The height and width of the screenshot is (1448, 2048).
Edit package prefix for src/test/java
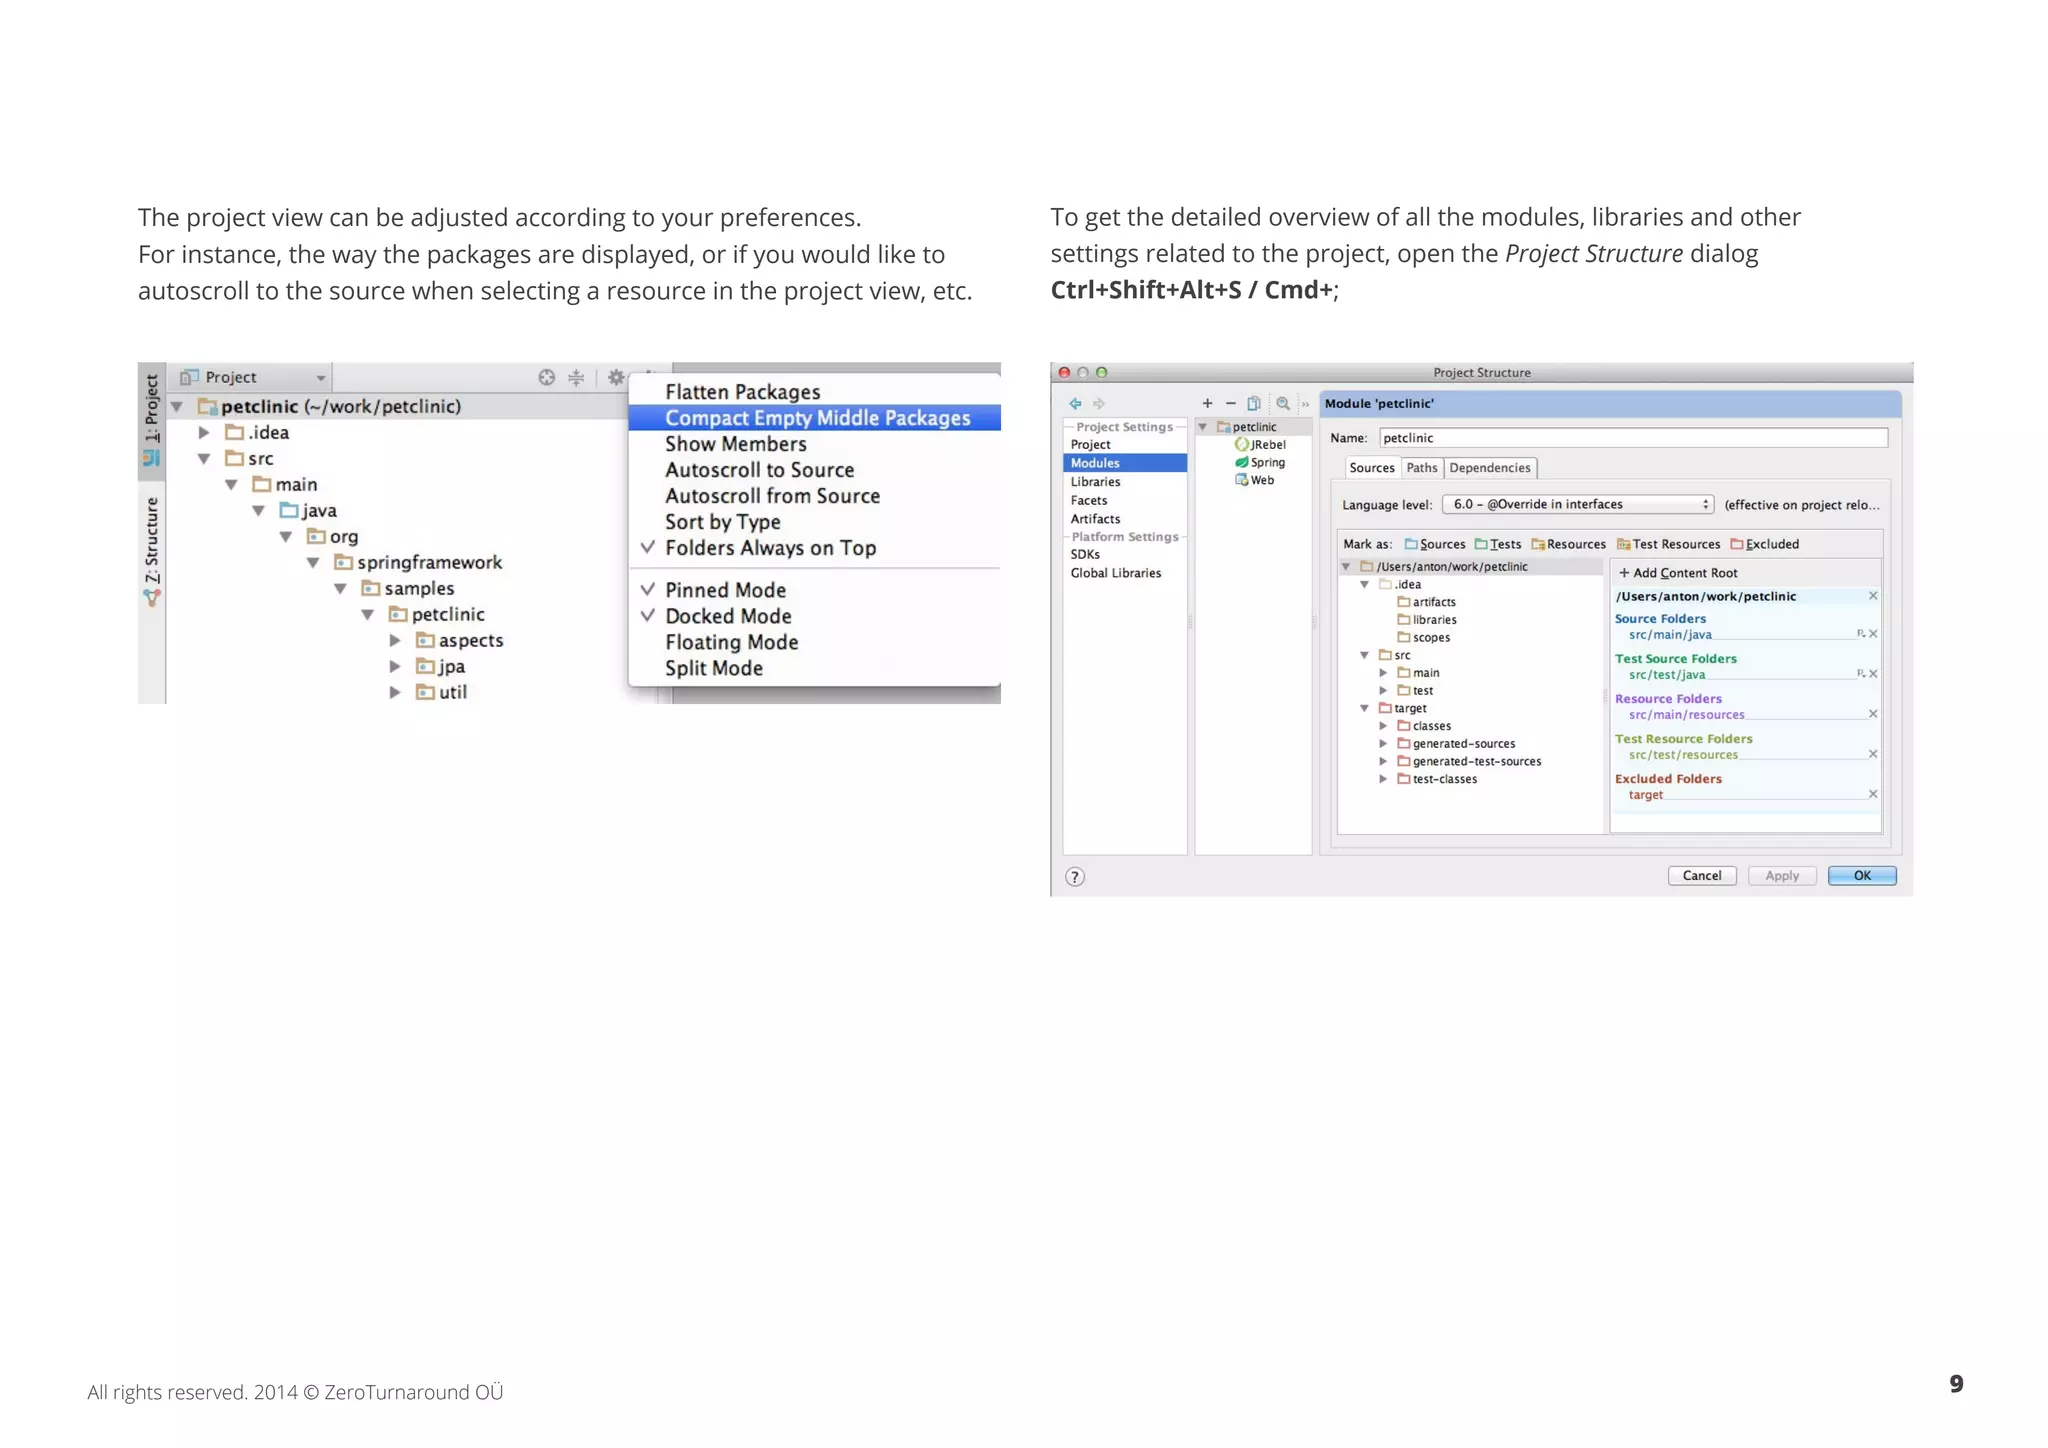pos(1860,673)
